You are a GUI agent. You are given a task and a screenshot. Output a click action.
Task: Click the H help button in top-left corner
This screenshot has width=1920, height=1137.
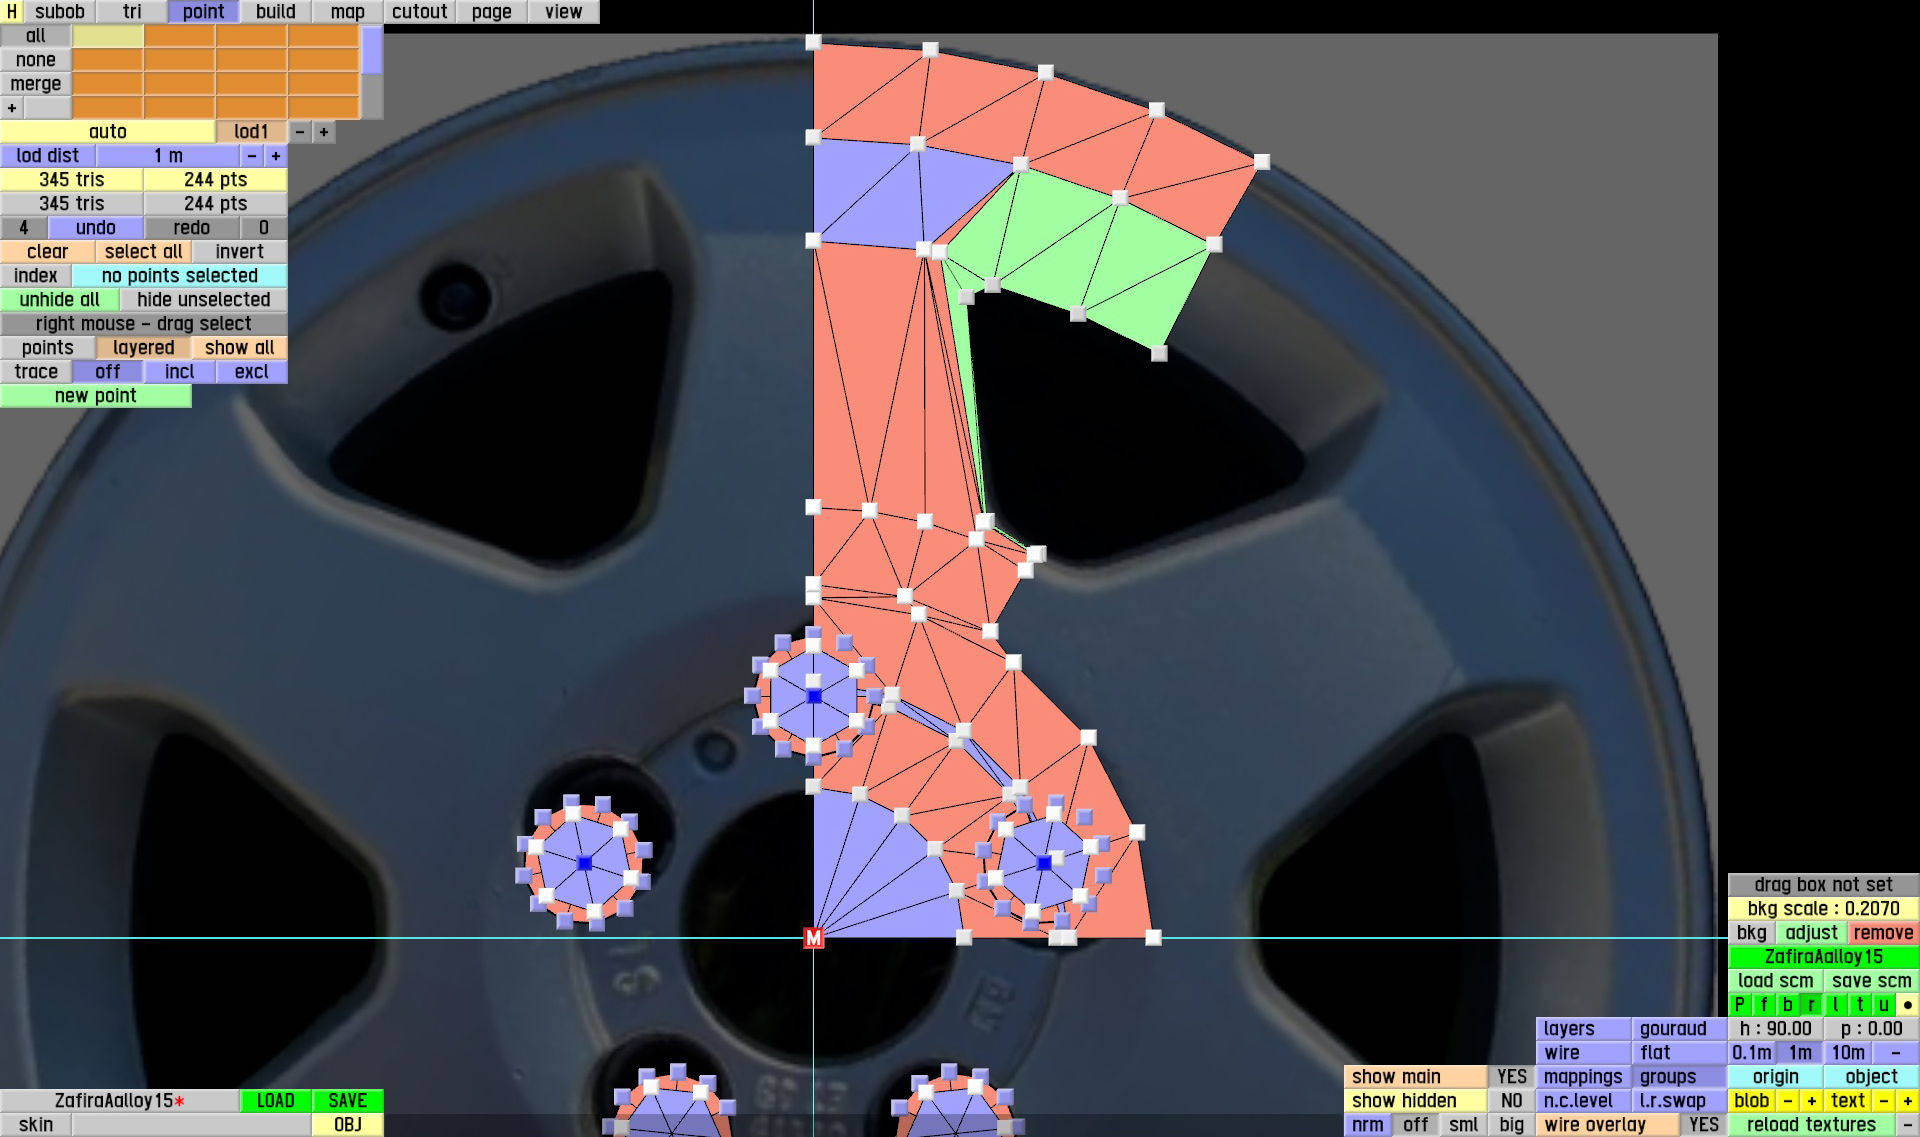[11, 11]
